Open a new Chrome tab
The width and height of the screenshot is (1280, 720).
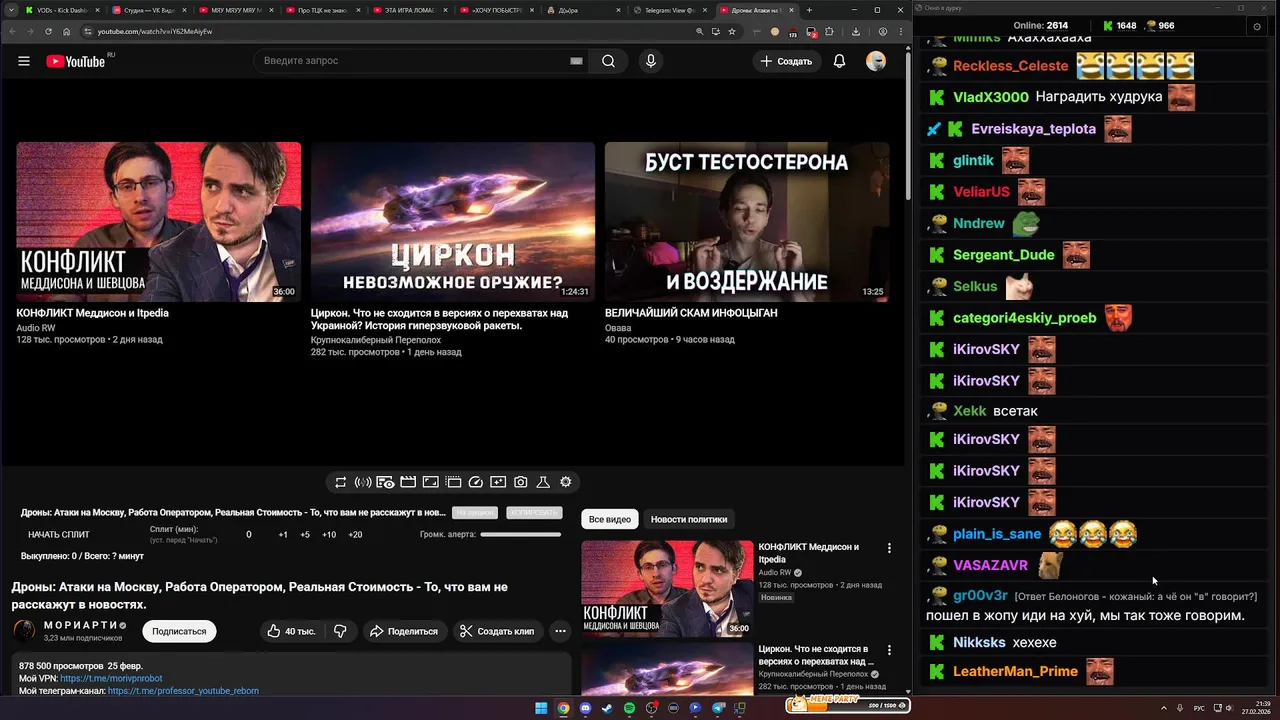(810, 10)
